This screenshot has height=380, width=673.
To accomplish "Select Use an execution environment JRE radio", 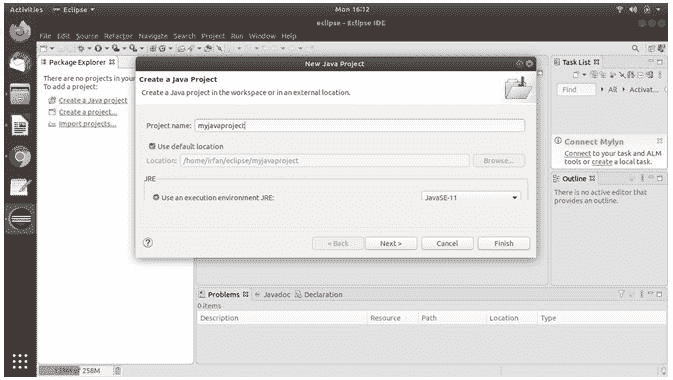I will pyautogui.click(x=156, y=198).
